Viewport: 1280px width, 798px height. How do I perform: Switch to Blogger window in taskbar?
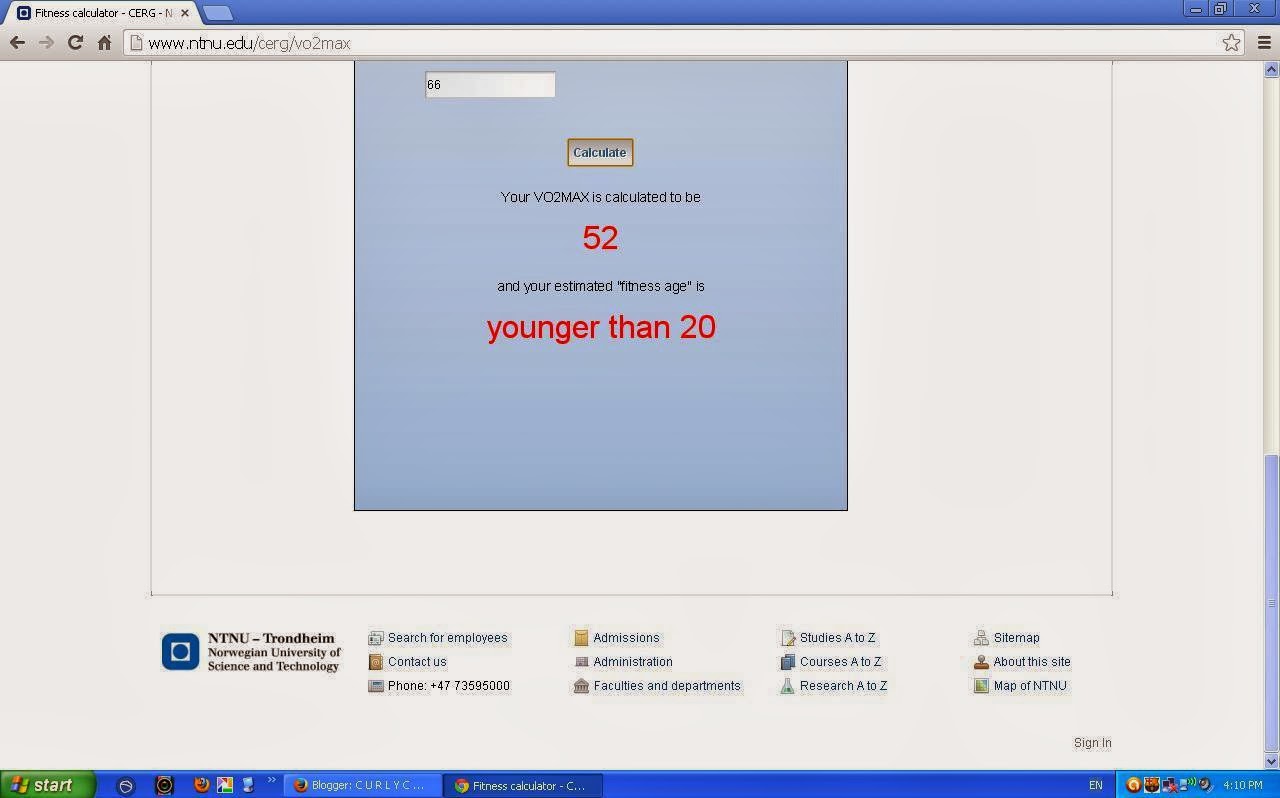[360, 785]
